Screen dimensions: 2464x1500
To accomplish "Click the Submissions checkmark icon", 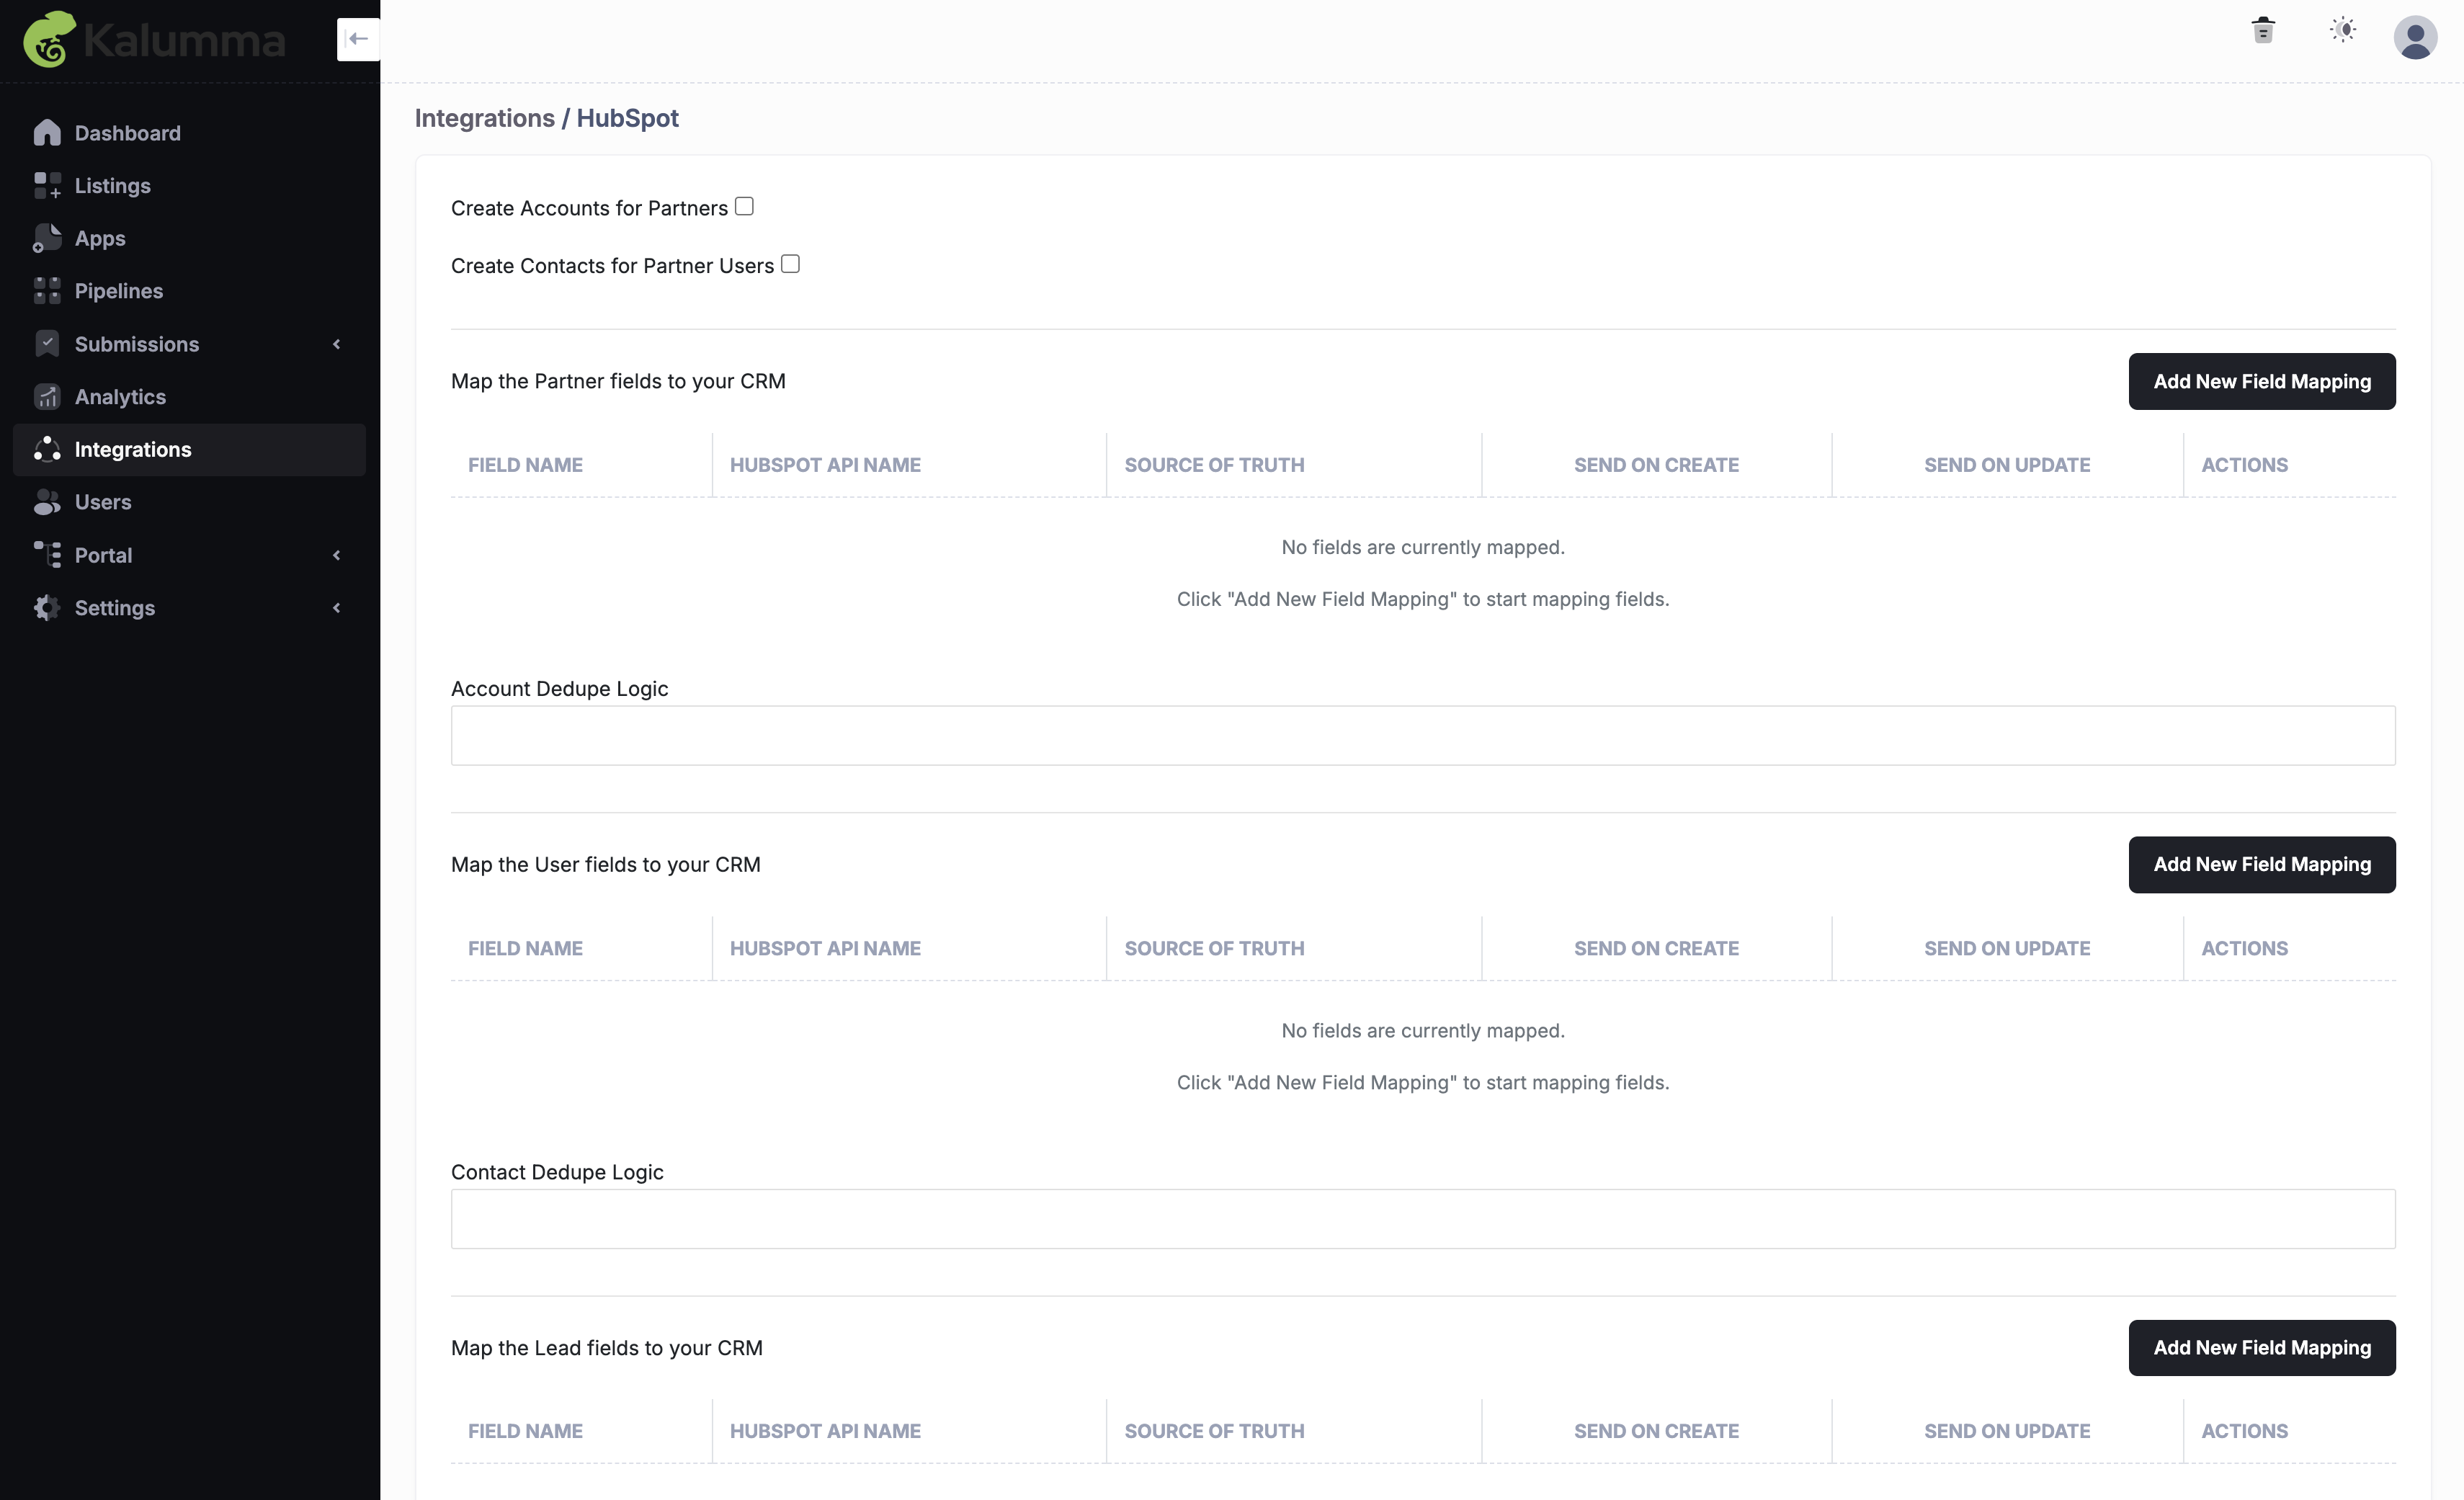I will [47, 344].
